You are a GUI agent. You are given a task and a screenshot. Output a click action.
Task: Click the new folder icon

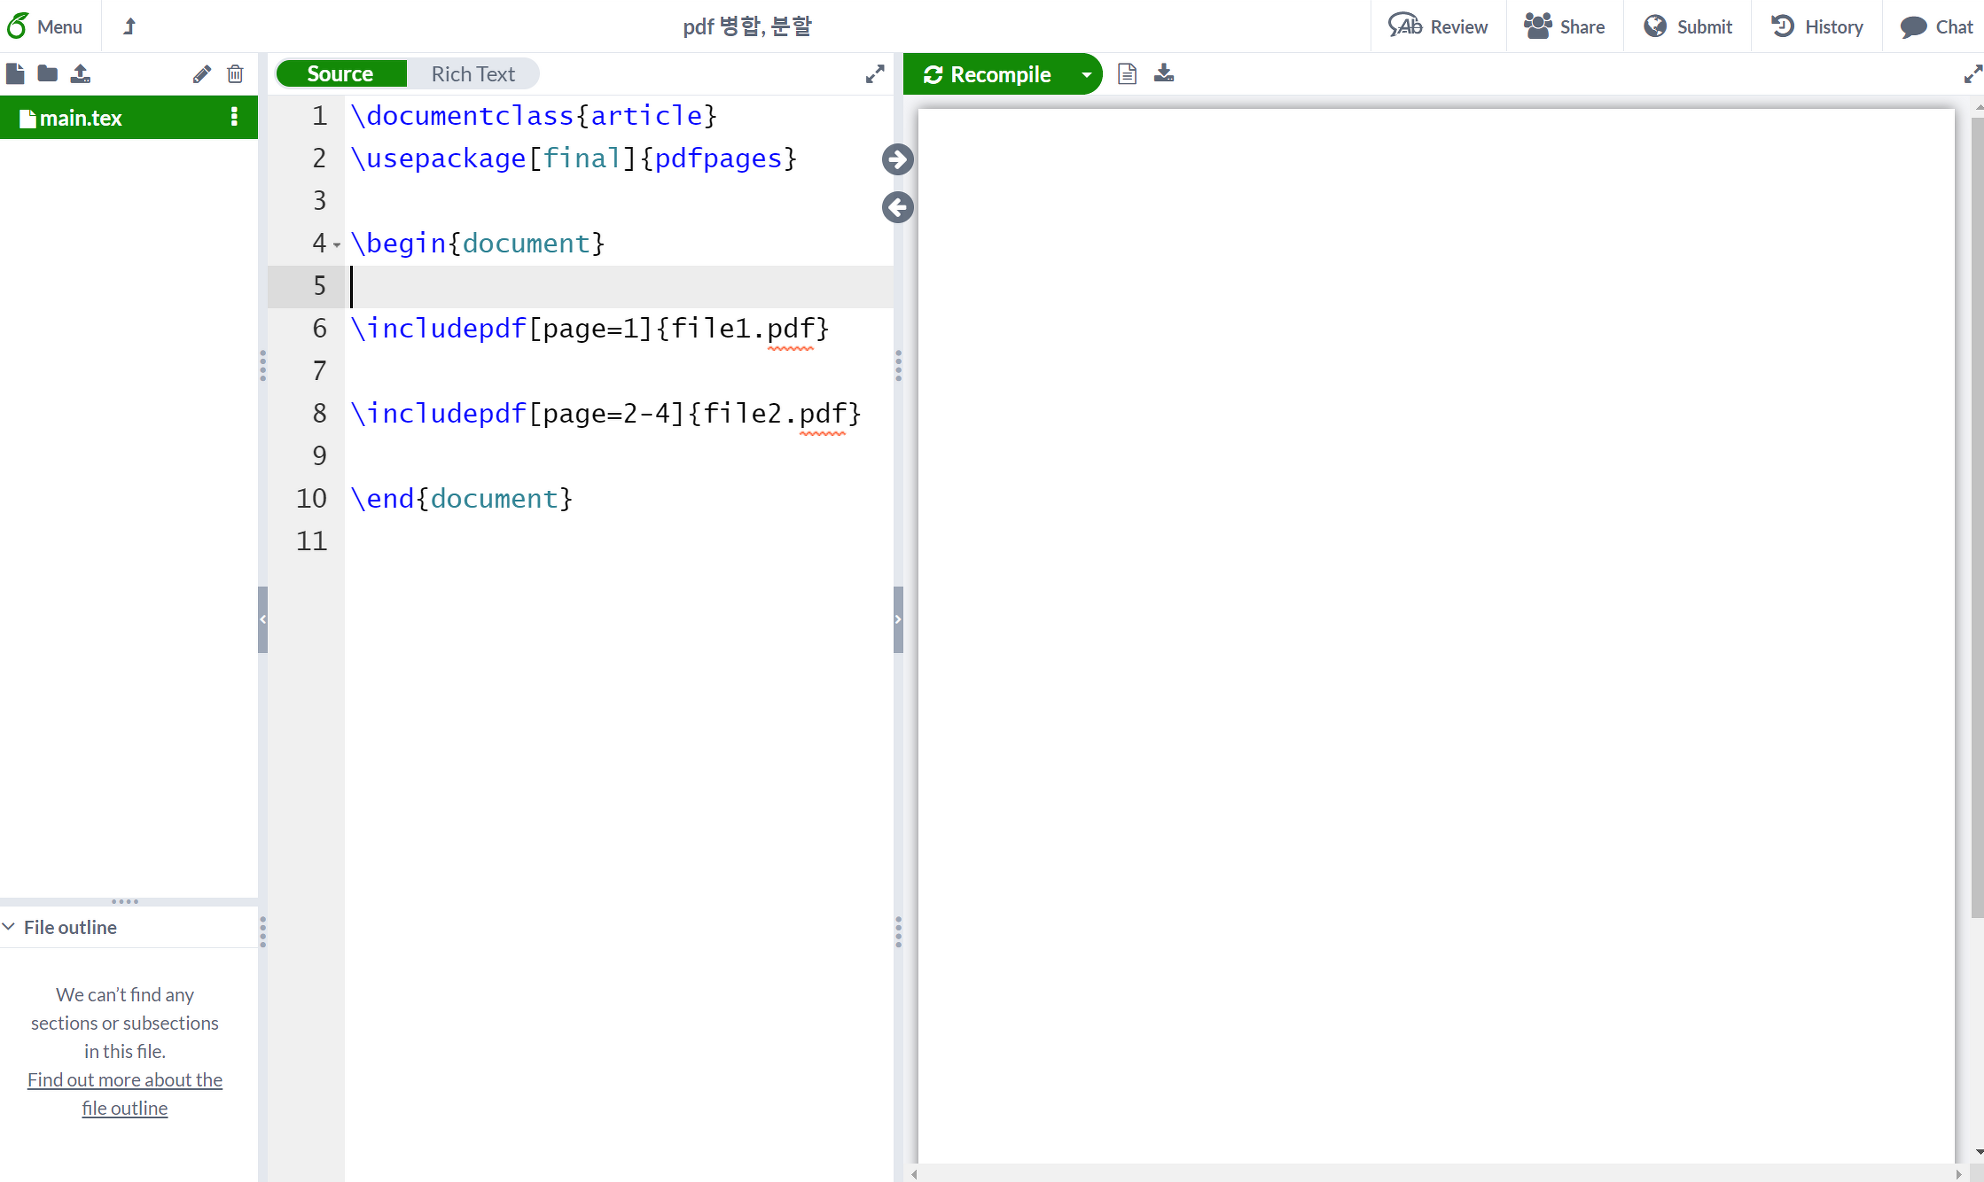[47, 74]
